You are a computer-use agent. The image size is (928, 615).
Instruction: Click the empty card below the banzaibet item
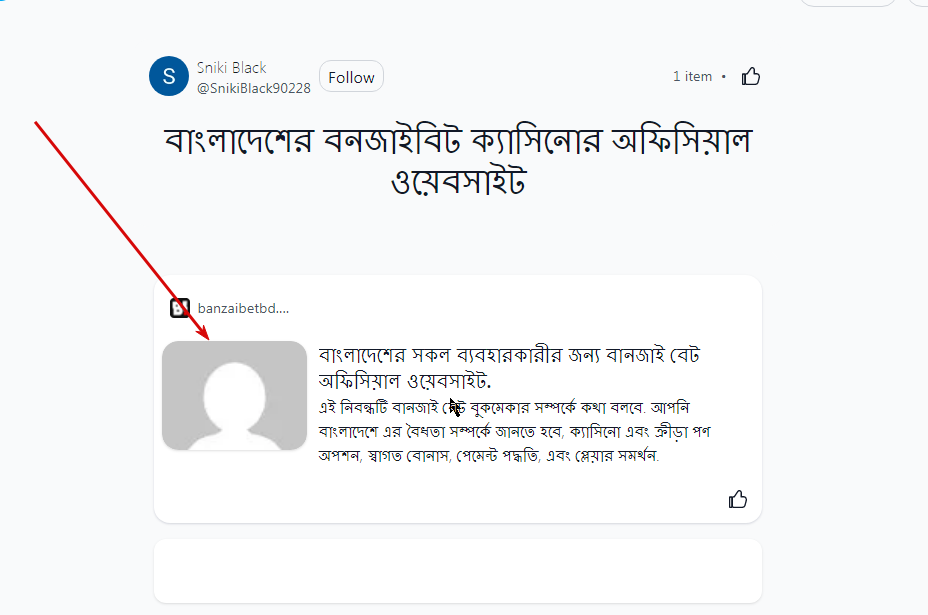pos(457,571)
